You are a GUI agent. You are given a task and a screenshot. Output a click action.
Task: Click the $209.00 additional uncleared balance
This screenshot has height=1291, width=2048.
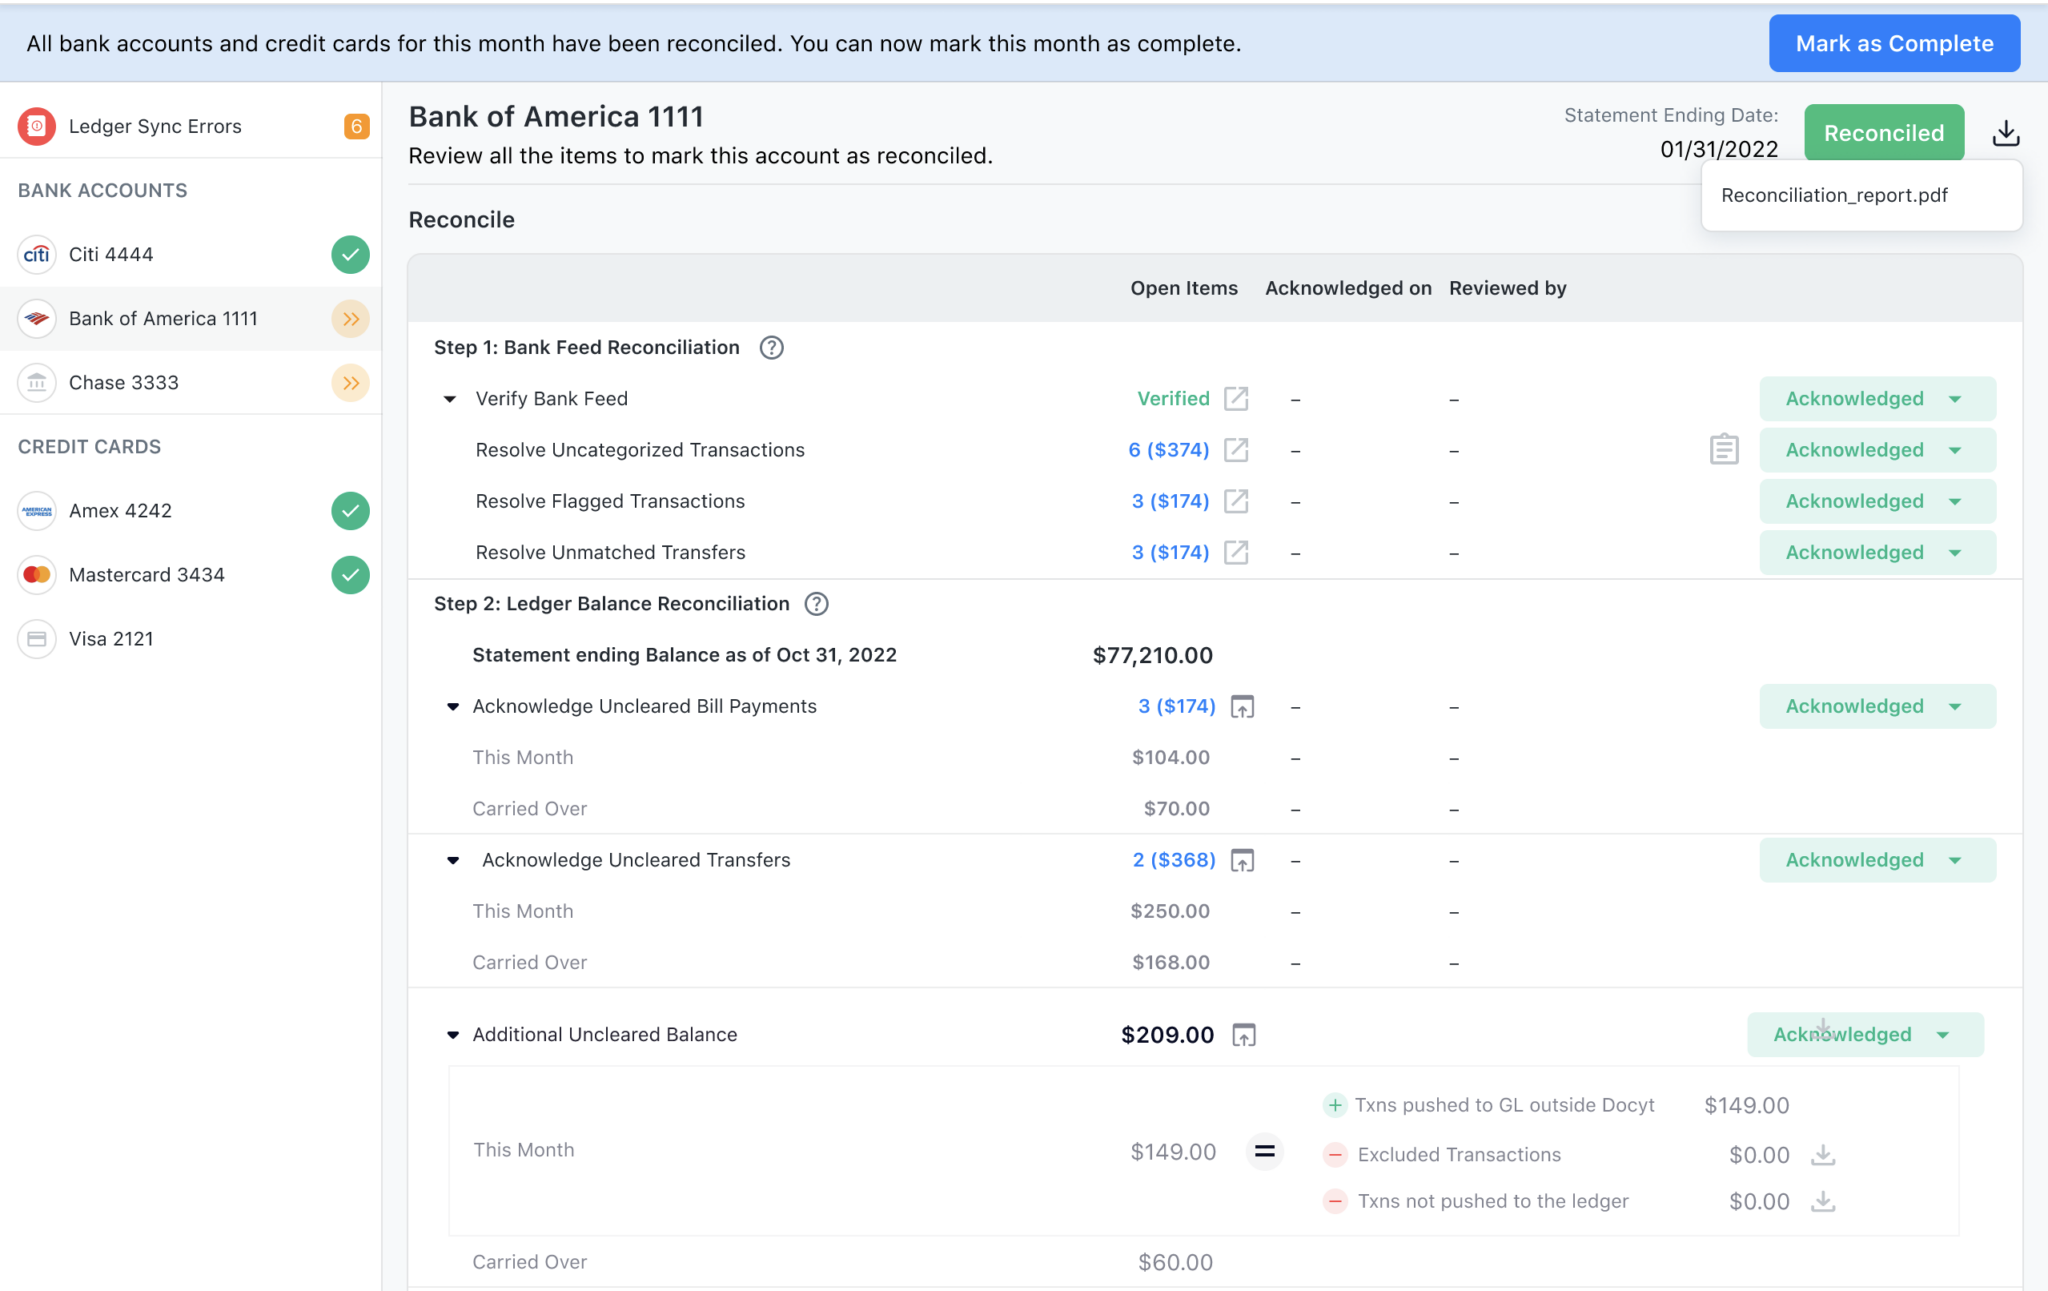[1168, 1035]
